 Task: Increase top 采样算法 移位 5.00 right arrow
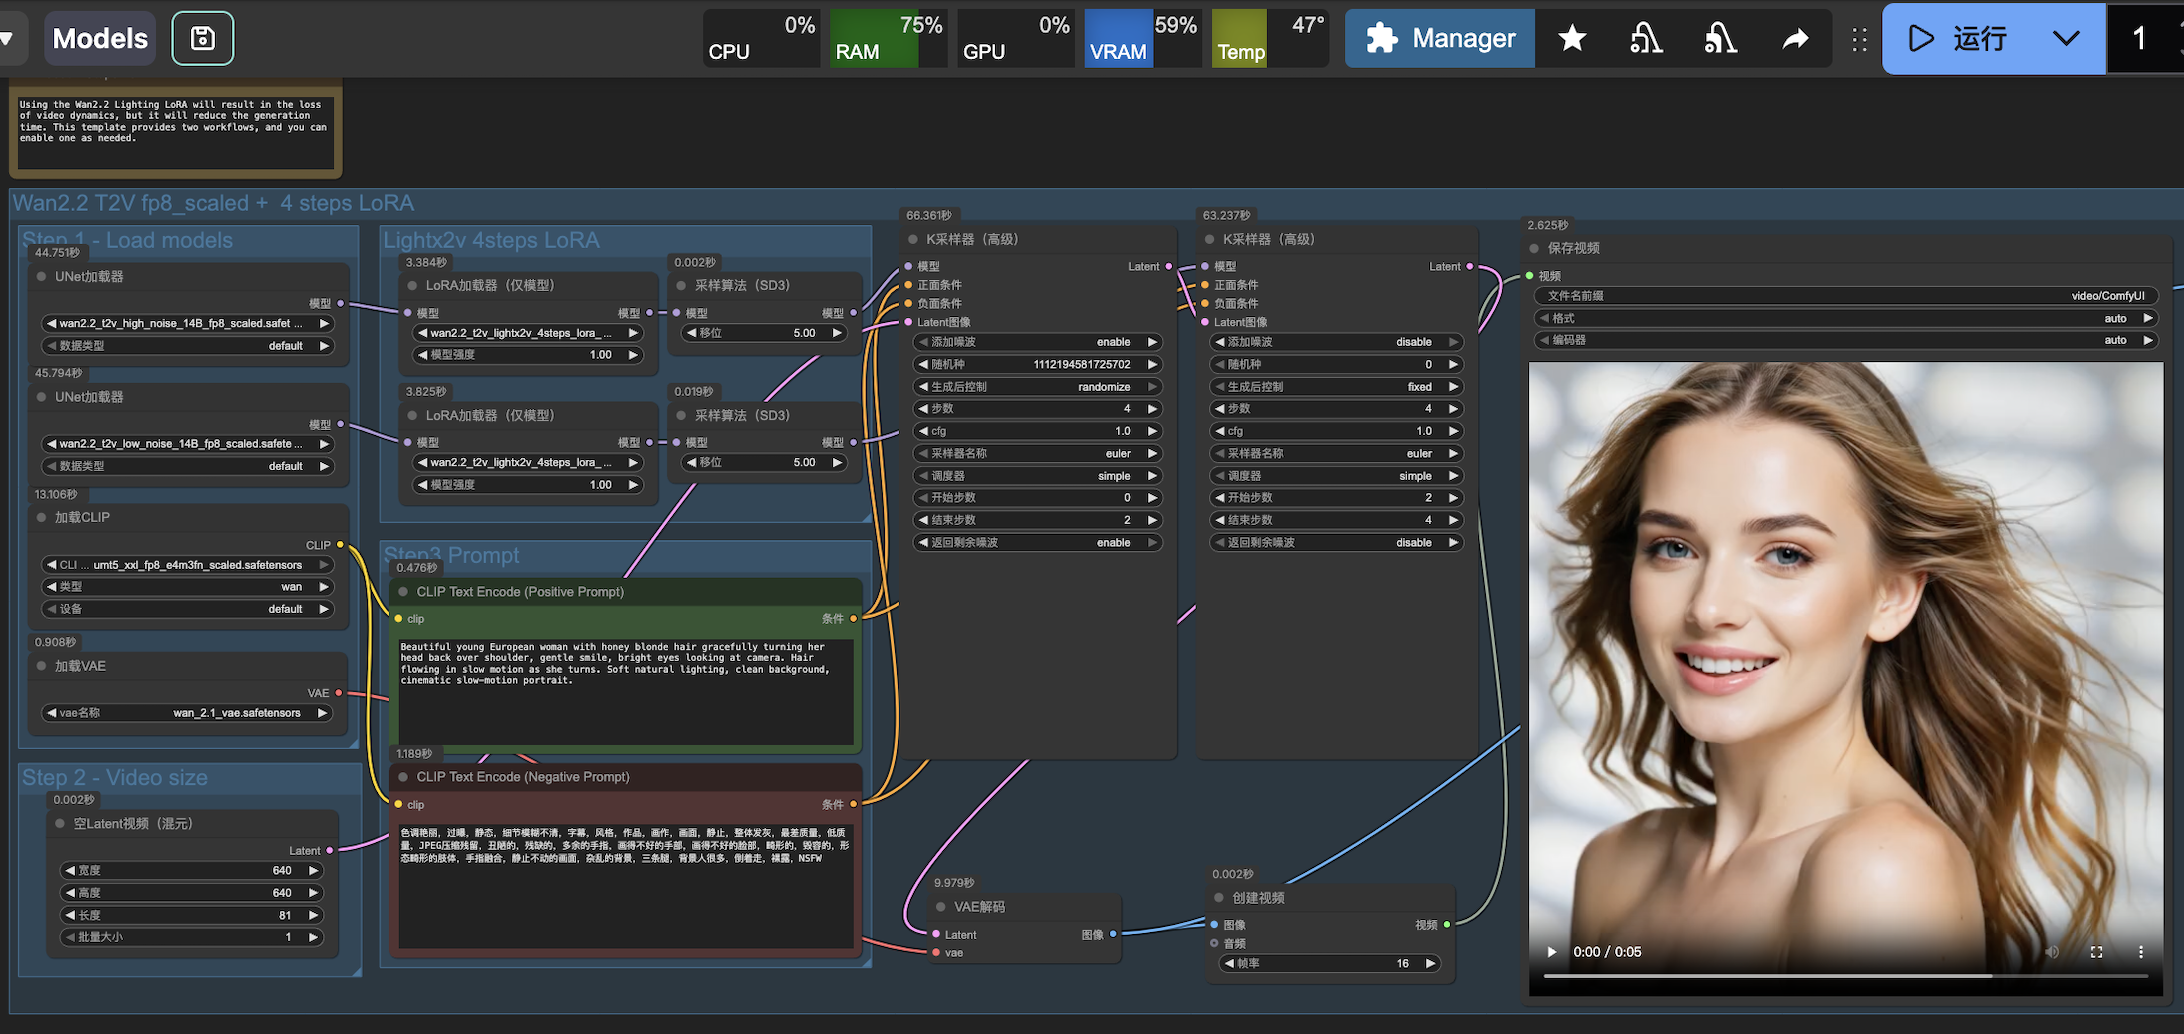click(837, 333)
